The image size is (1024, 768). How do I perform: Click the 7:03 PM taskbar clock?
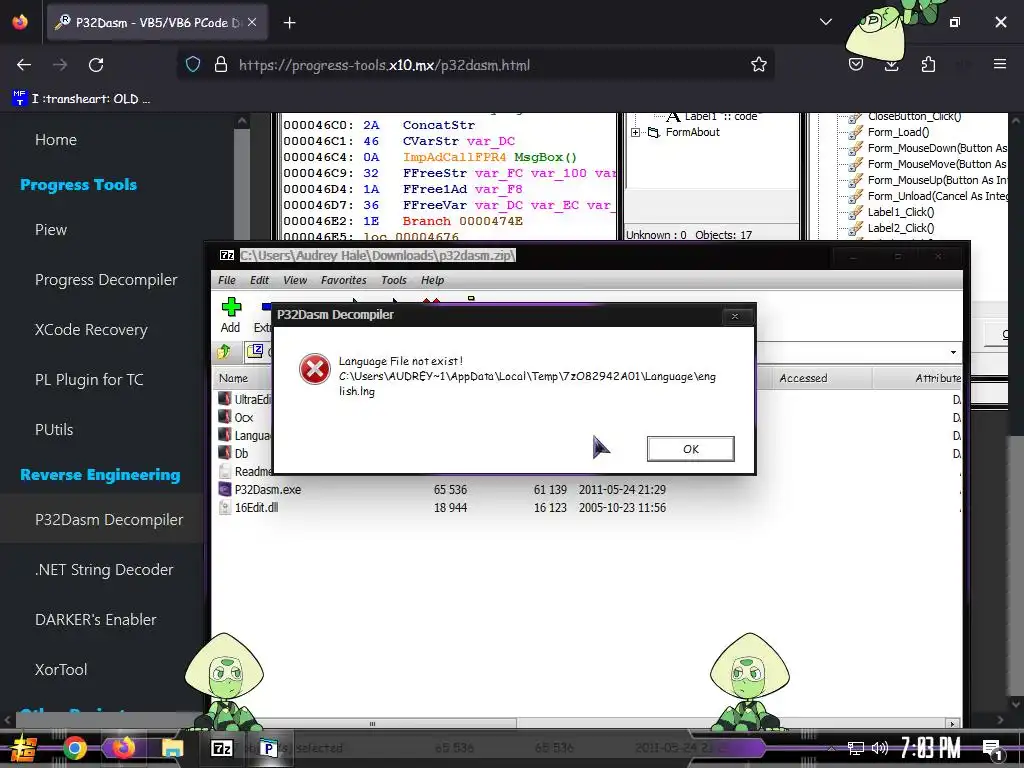click(x=930, y=748)
